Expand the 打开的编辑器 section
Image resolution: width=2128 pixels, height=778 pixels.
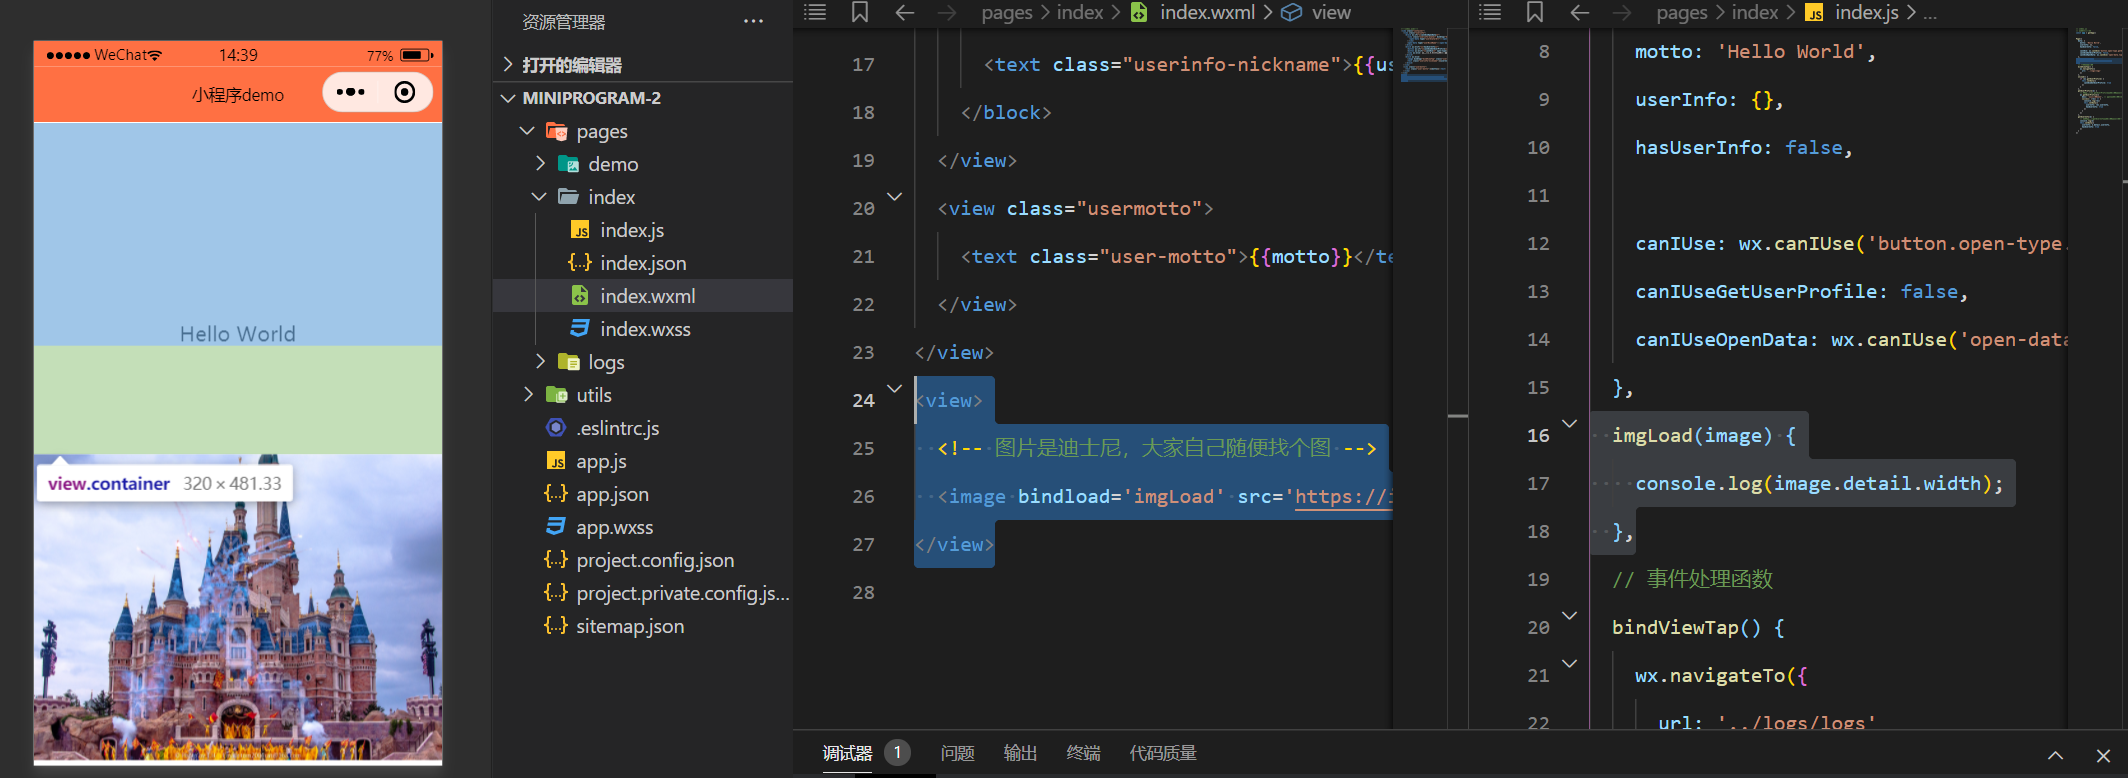(508, 65)
